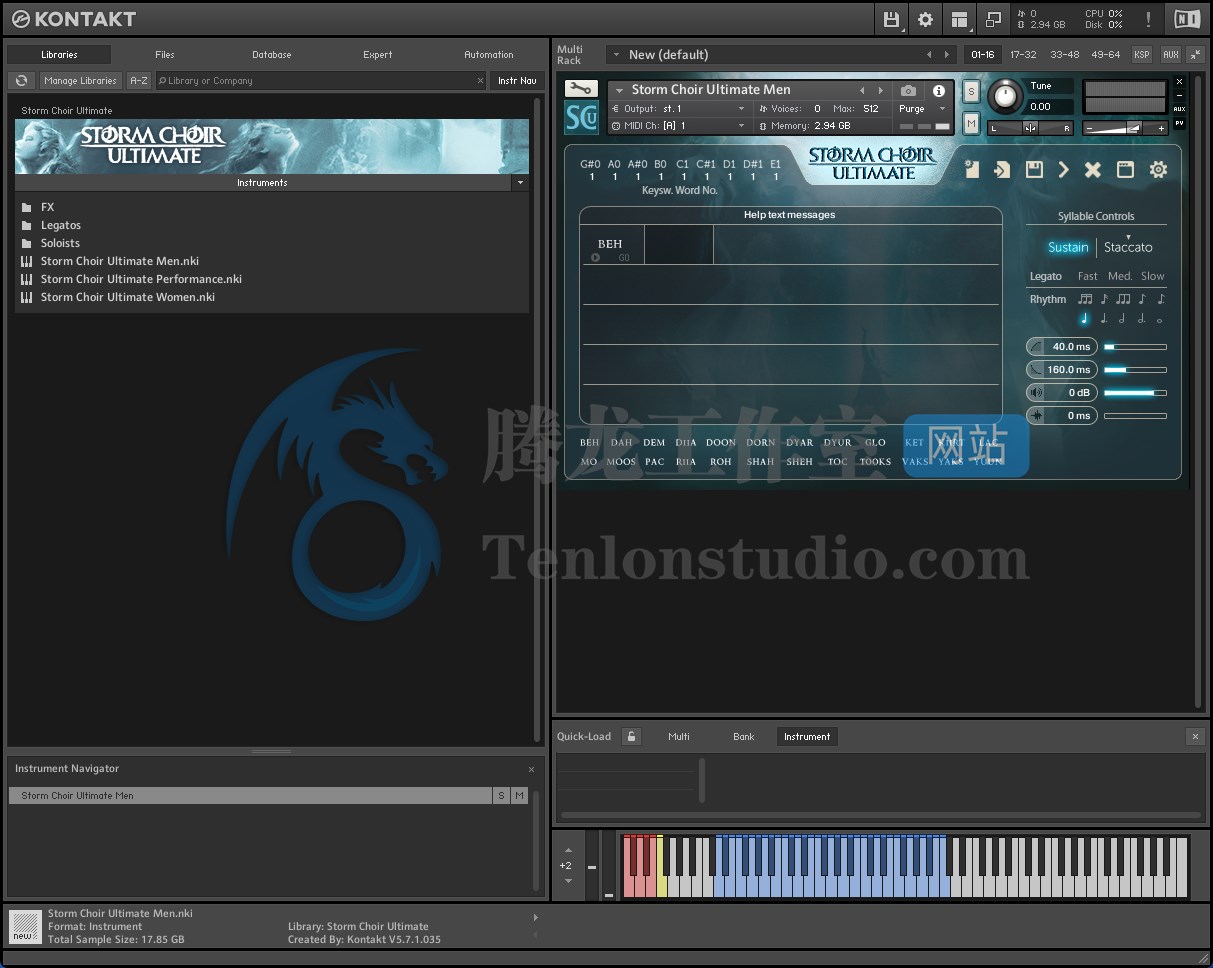Click the A-Z sort button
The image size is (1213, 968).
(139, 81)
